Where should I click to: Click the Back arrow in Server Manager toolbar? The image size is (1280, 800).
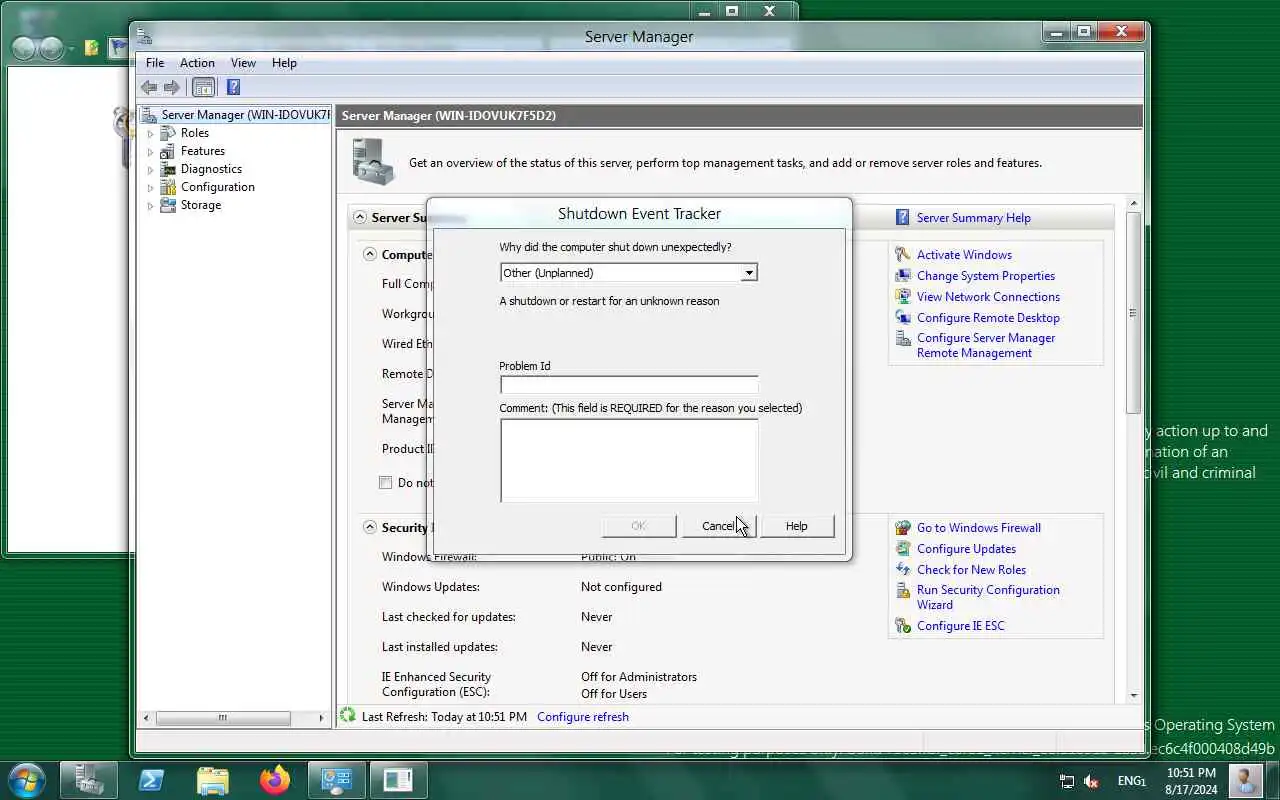pyautogui.click(x=149, y=87)
